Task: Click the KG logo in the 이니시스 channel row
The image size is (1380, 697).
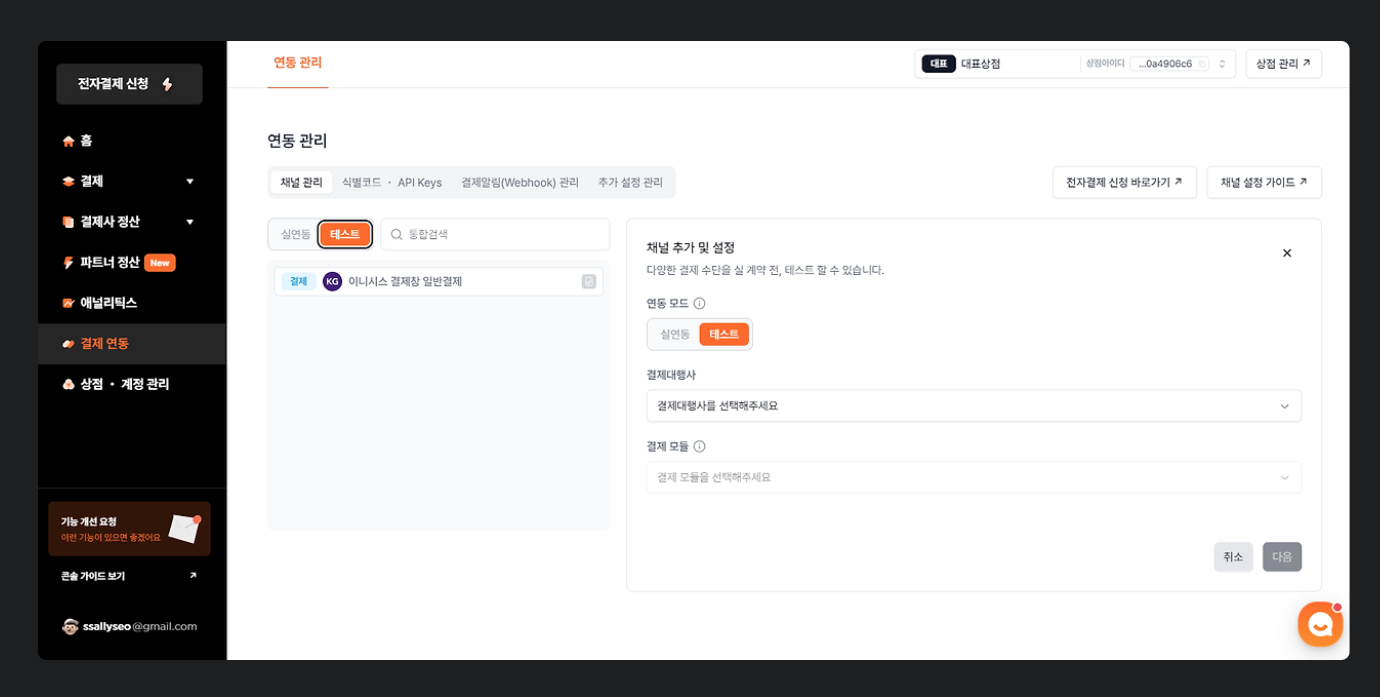Action: [332, 281]
